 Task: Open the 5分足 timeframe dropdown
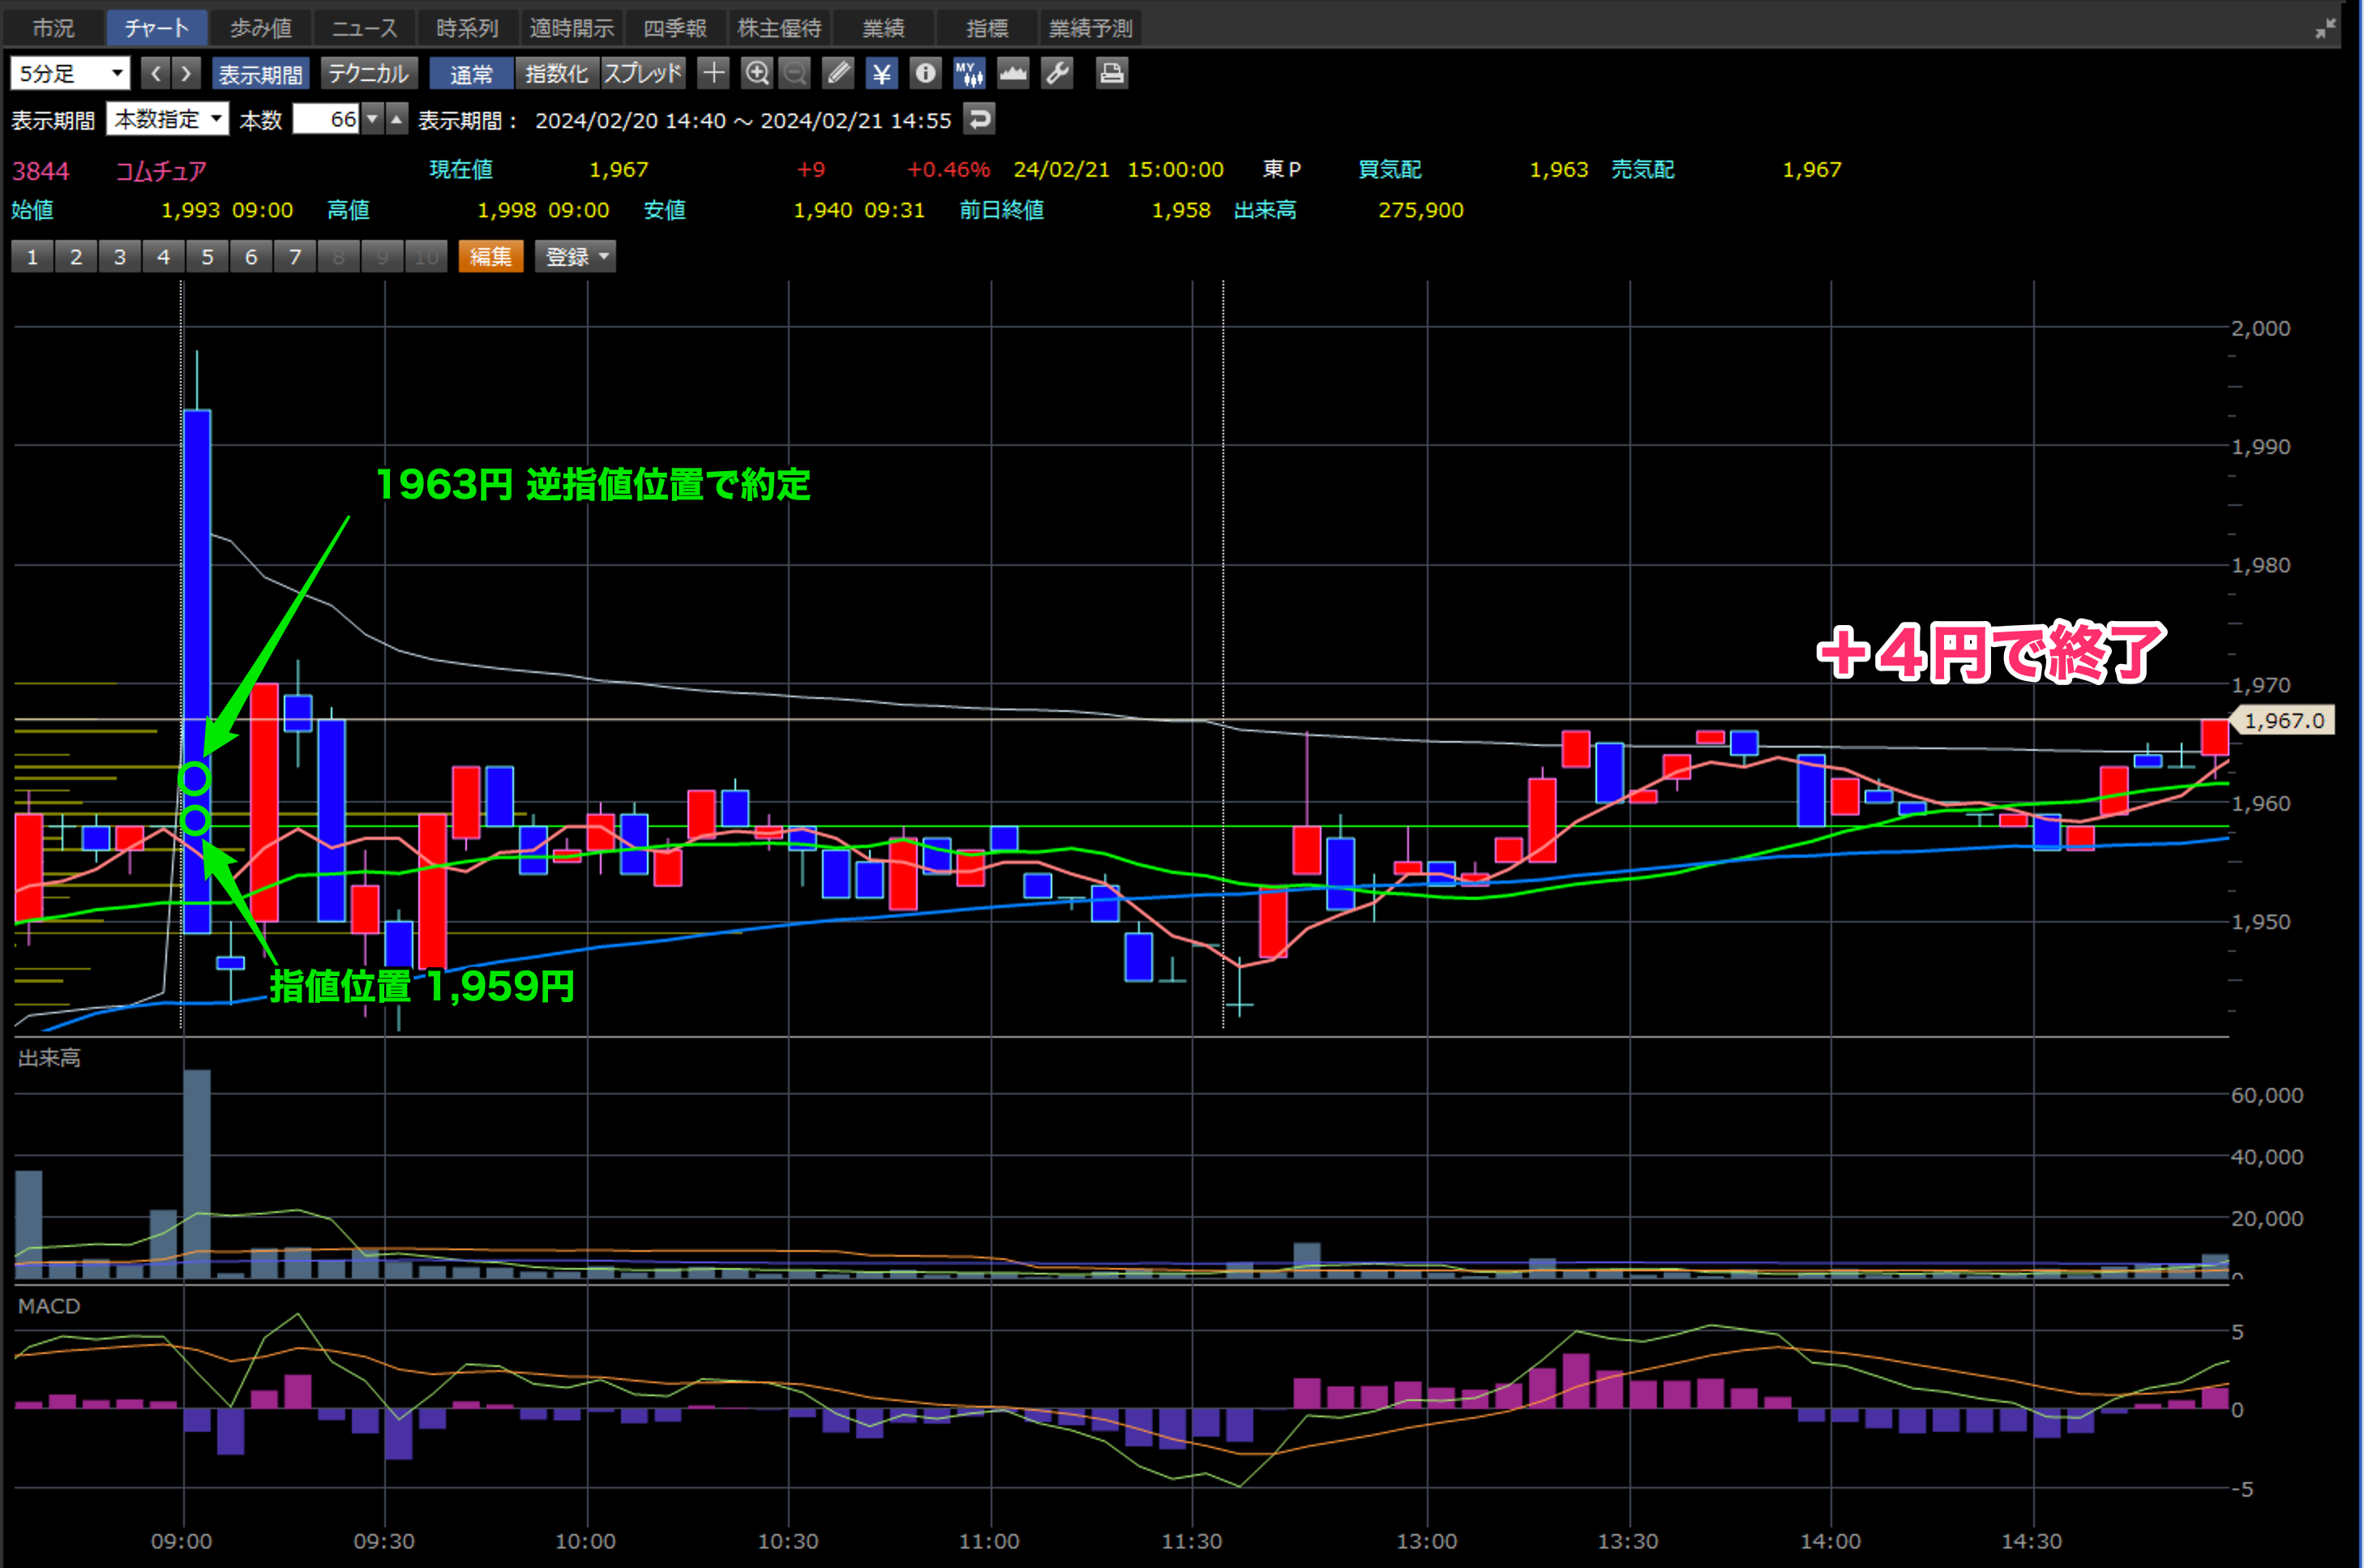(x=70, y=73)
